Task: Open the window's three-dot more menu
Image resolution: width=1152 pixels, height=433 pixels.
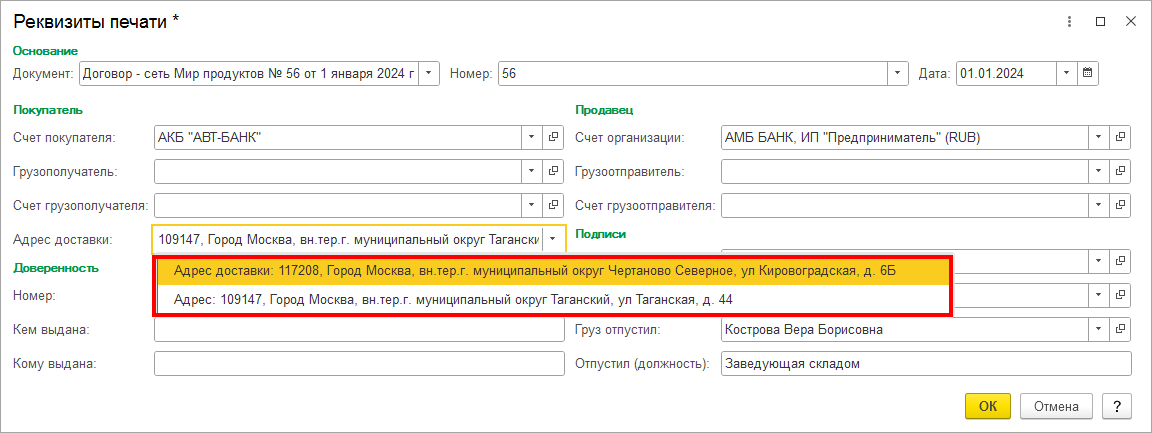Action: click(1073, 20)
